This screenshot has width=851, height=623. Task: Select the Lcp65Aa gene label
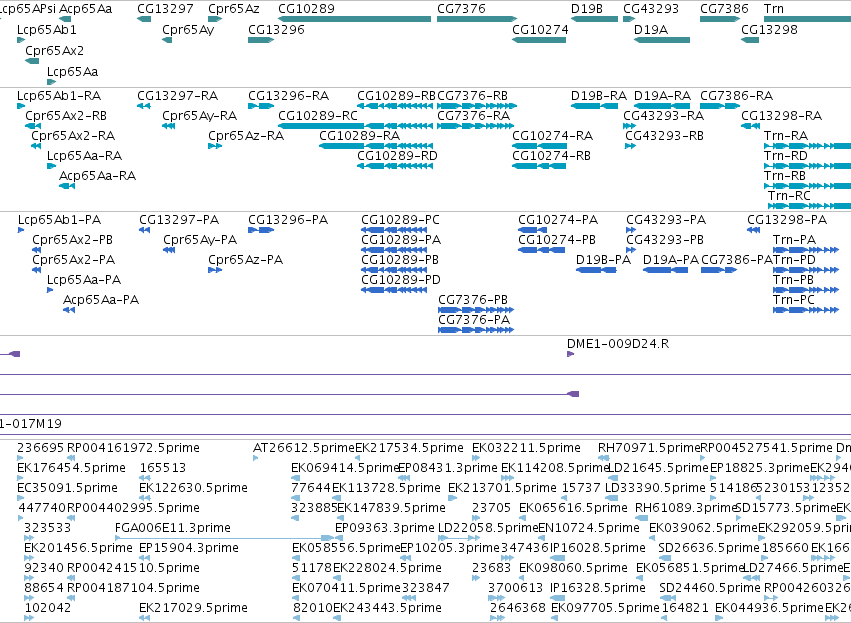point(72,72)
